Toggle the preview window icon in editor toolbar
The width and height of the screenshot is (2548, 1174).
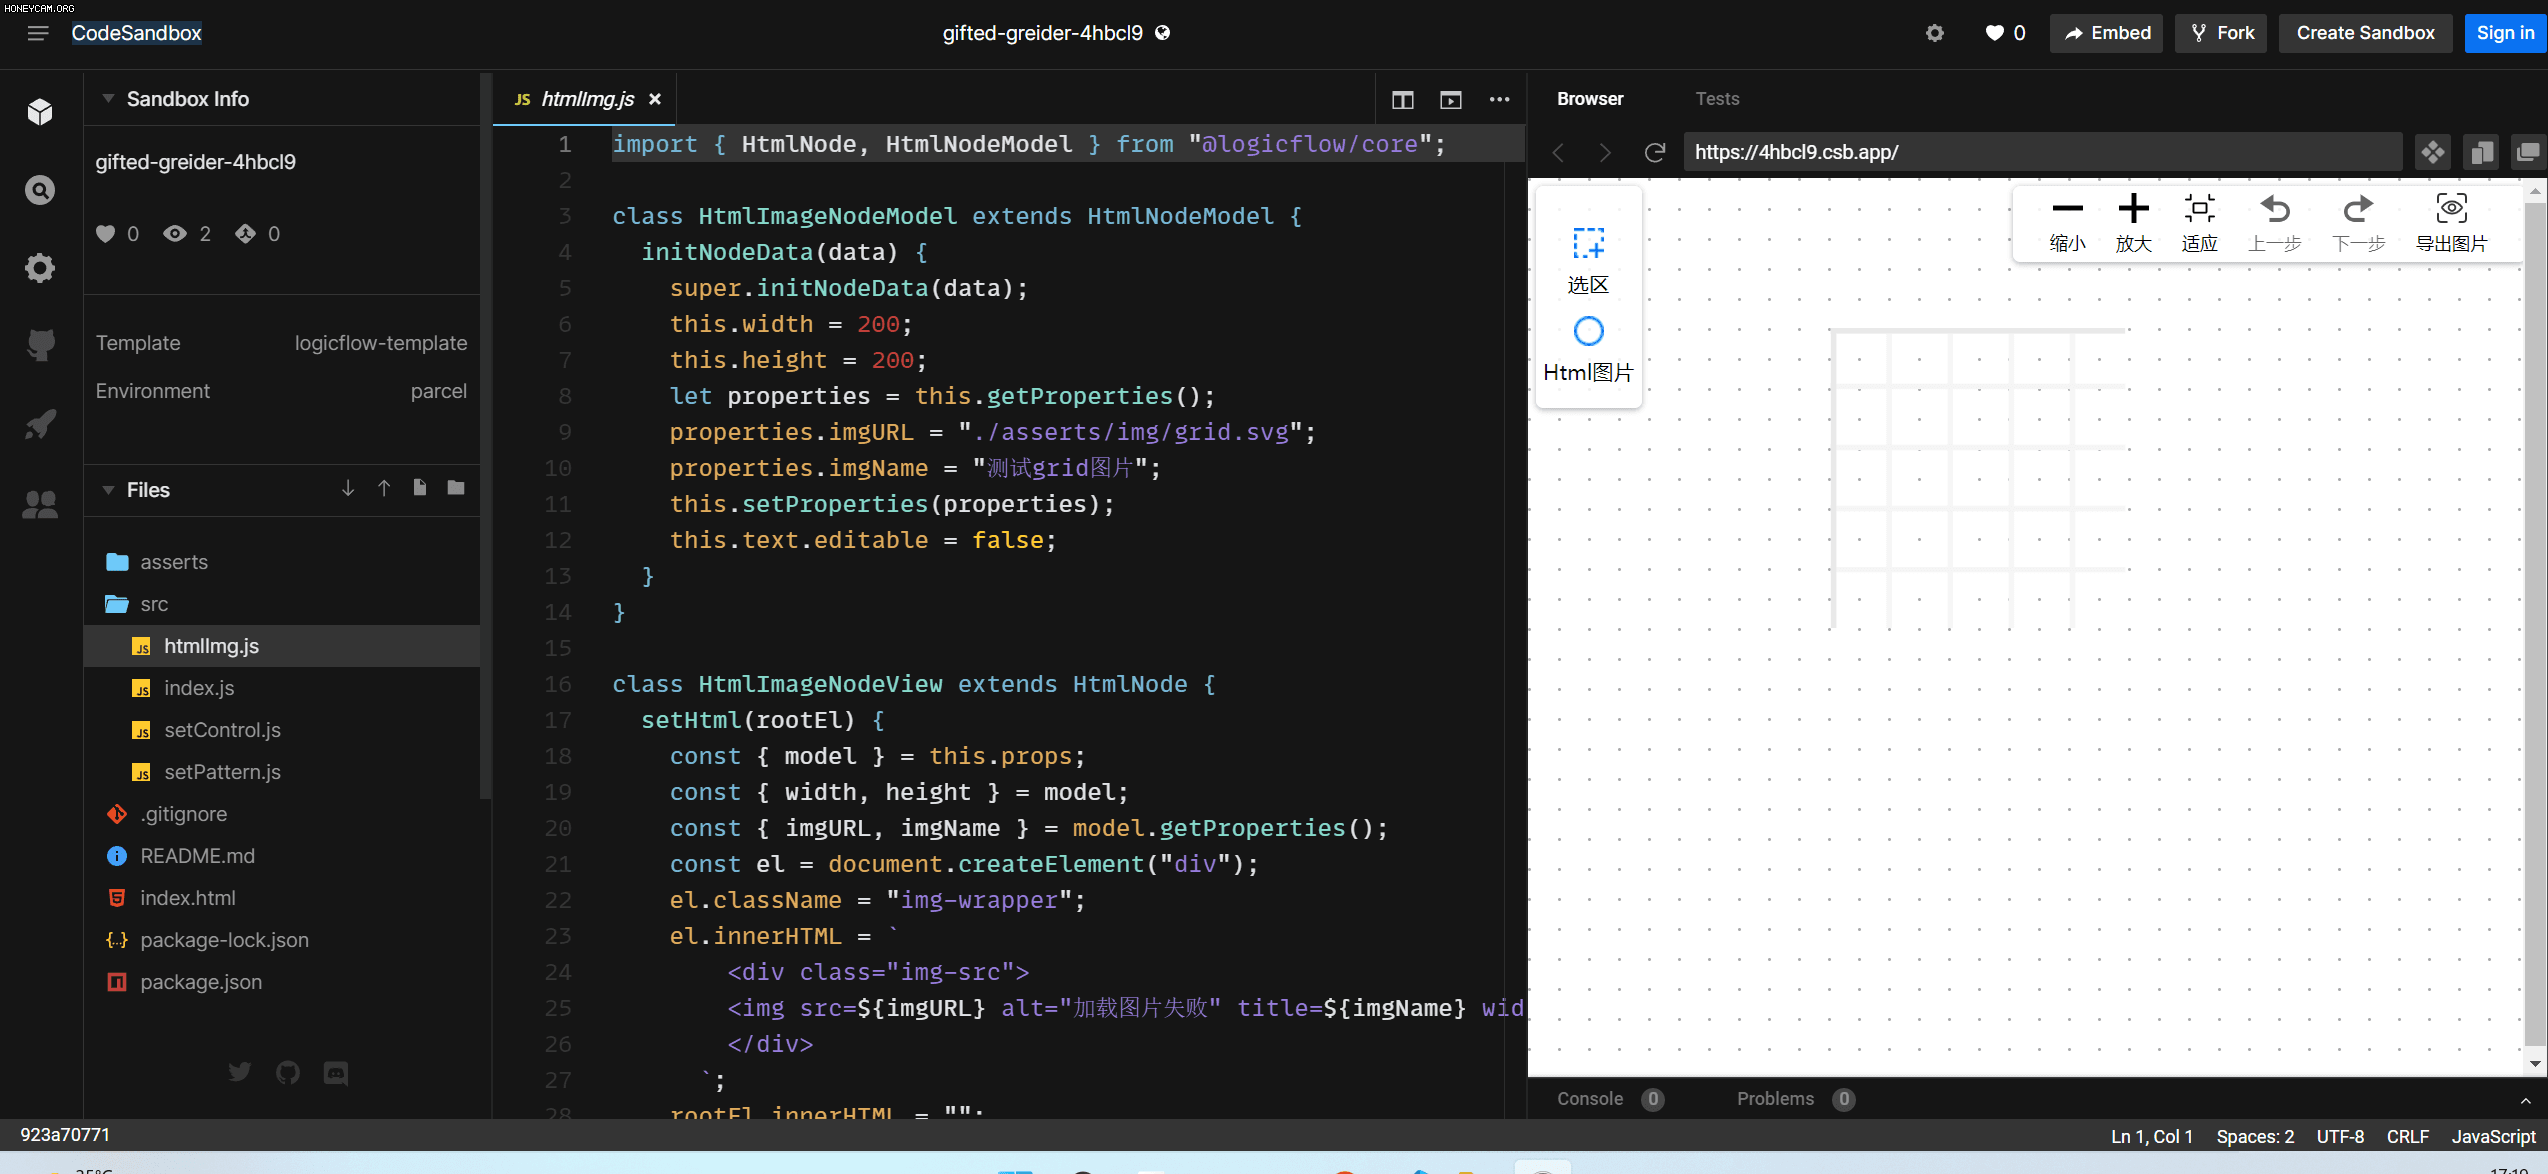(x=1451, y=99)
